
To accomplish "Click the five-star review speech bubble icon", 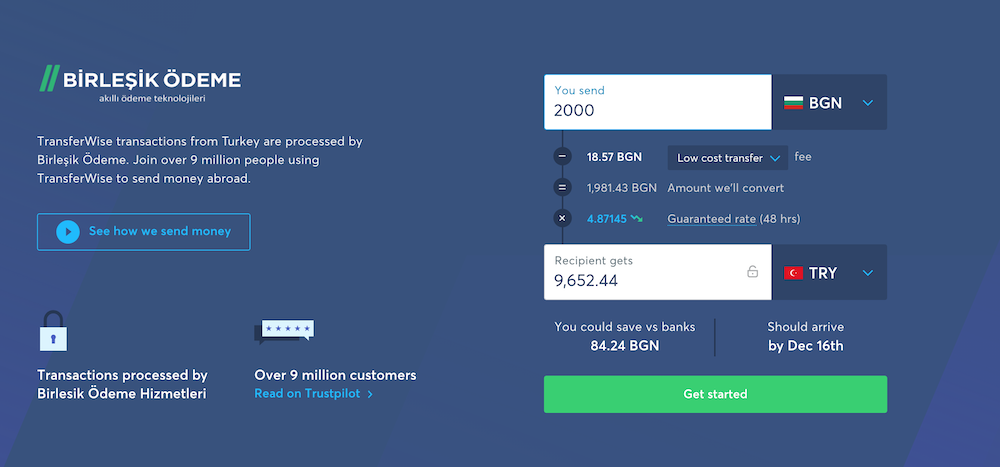I will point(284,332).
